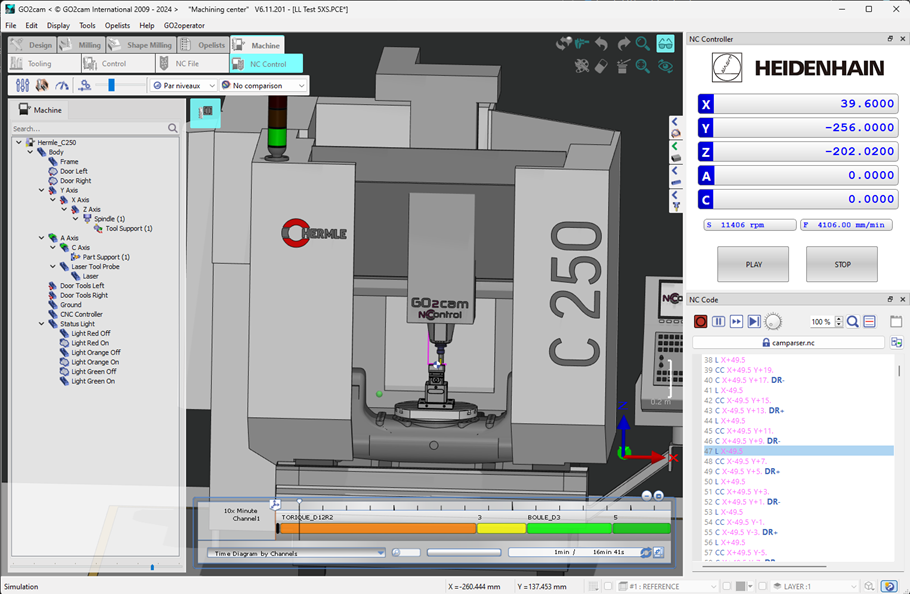Click the highlighted flag icon in viewport
Viewport: 910px width, 594px height.
(205, 112)
